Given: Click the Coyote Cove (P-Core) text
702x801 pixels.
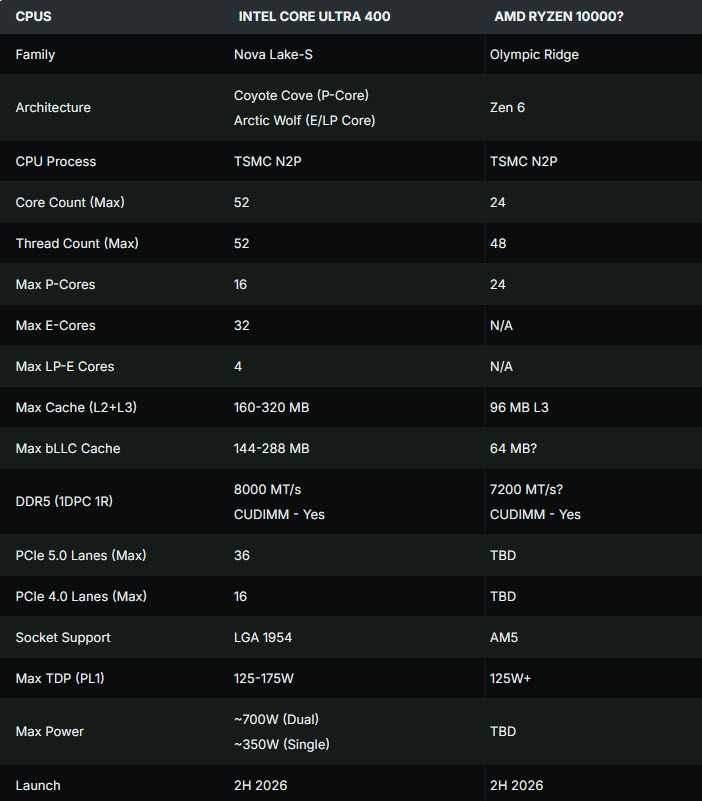Looking at the screenshot, I should point(301,96).
